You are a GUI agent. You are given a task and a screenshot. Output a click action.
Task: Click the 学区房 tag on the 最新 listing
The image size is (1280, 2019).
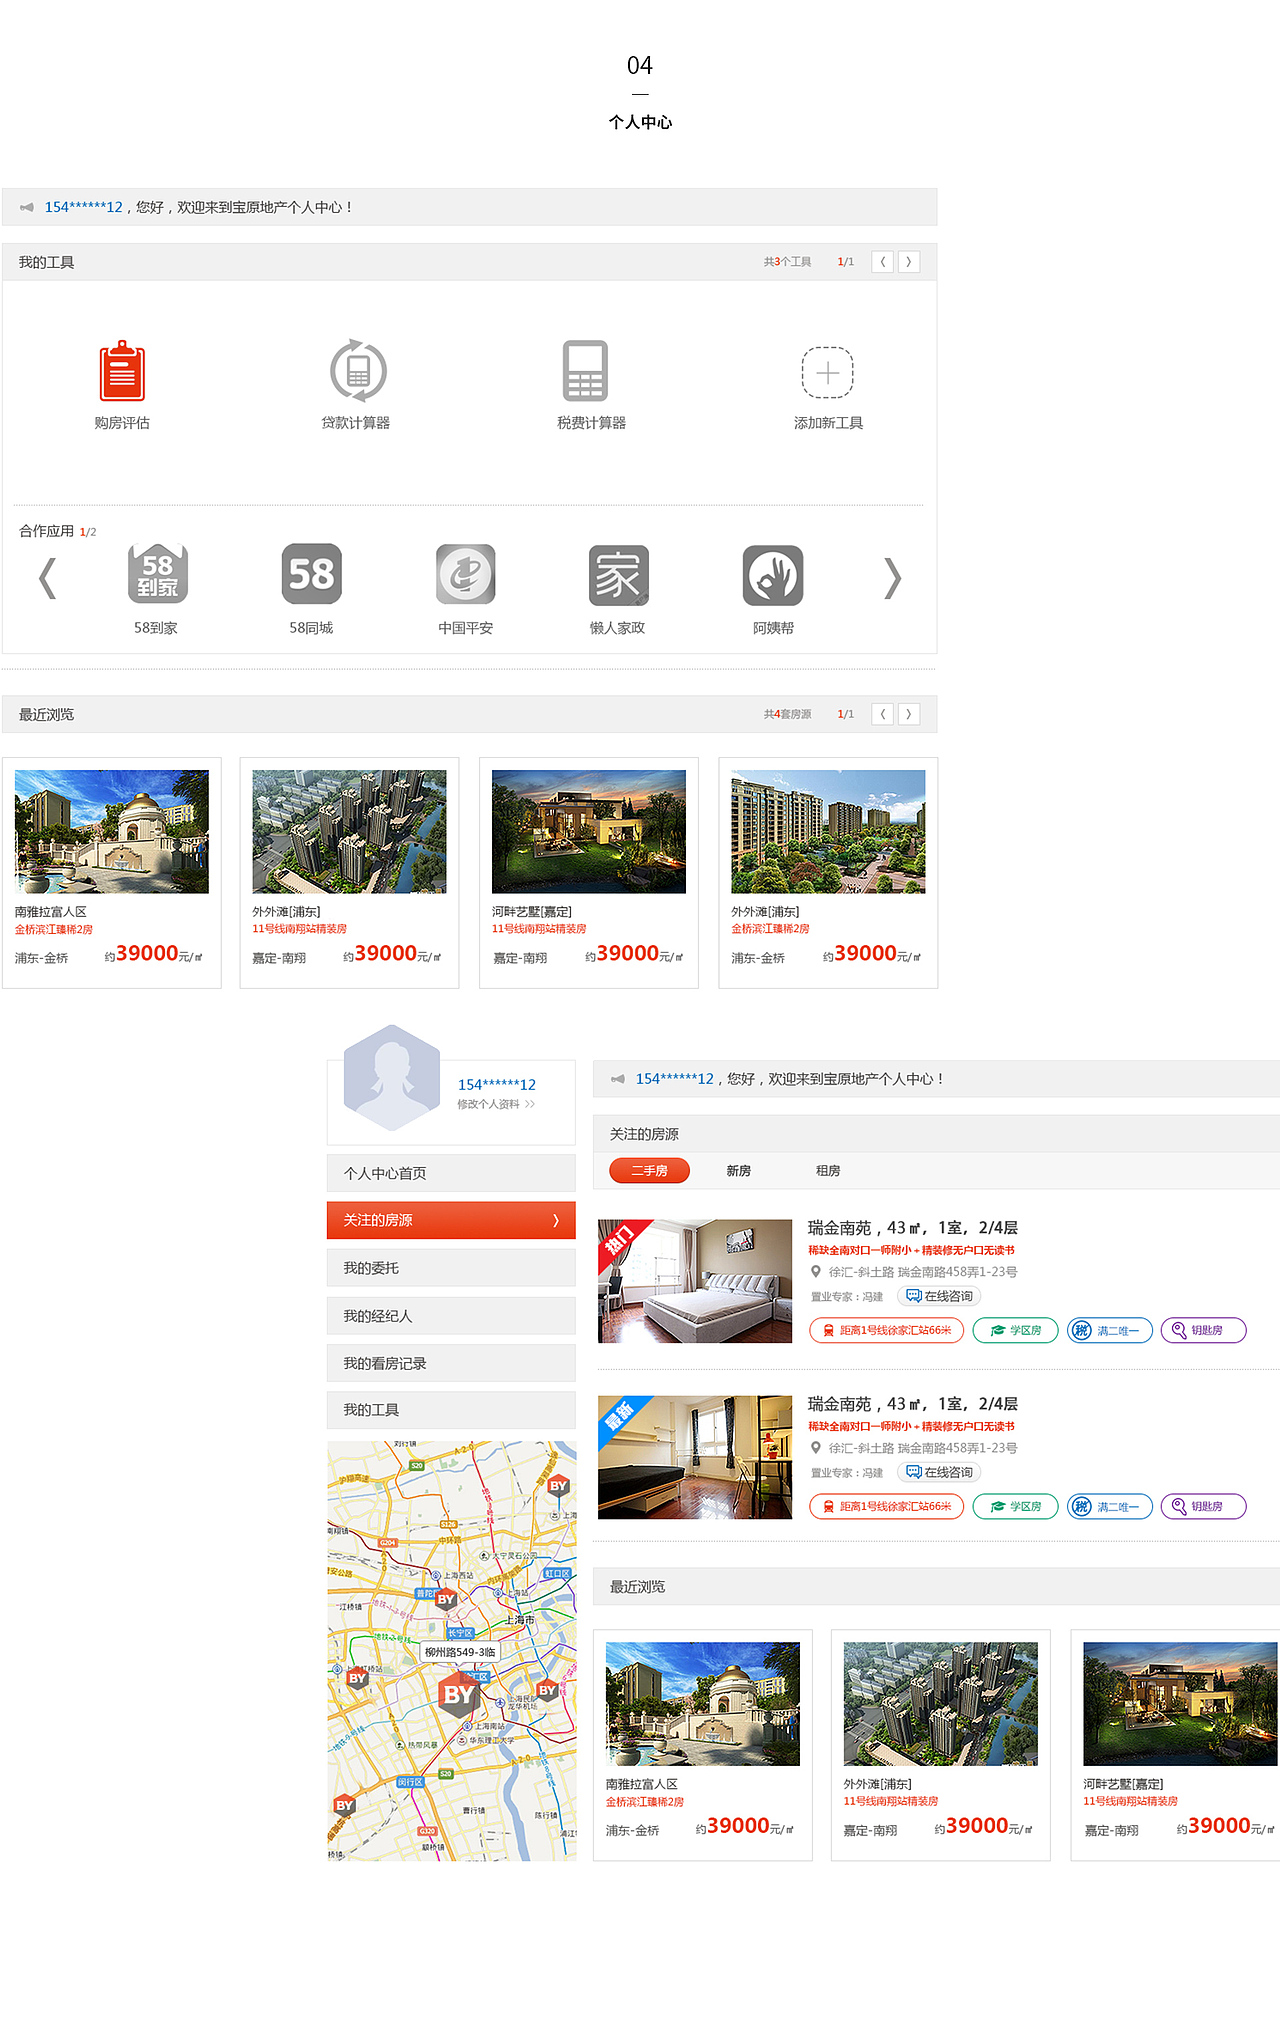(x=1015, y=1506)
